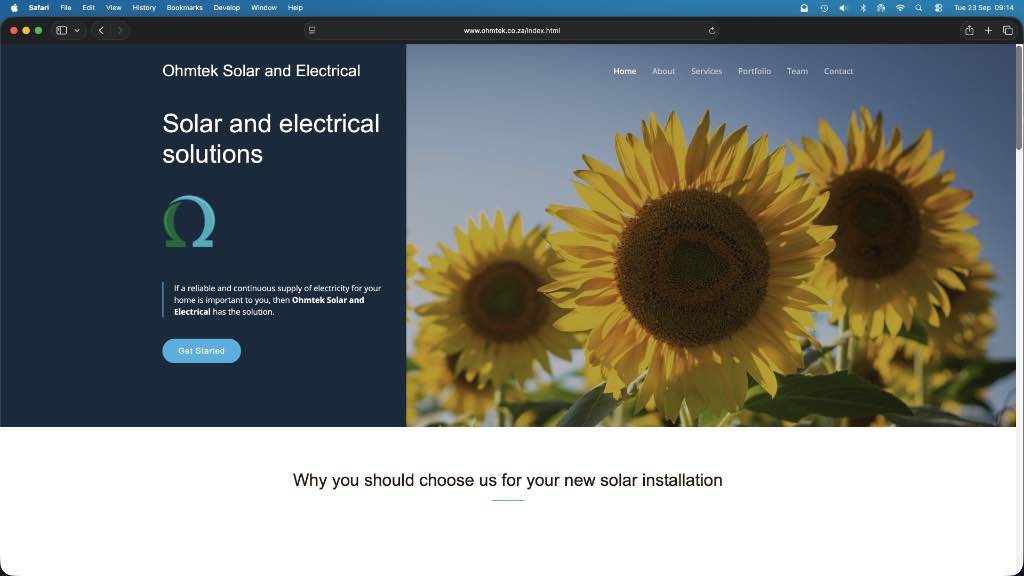
Task: Open the Develop menu
Action: [x=226, y=7]
